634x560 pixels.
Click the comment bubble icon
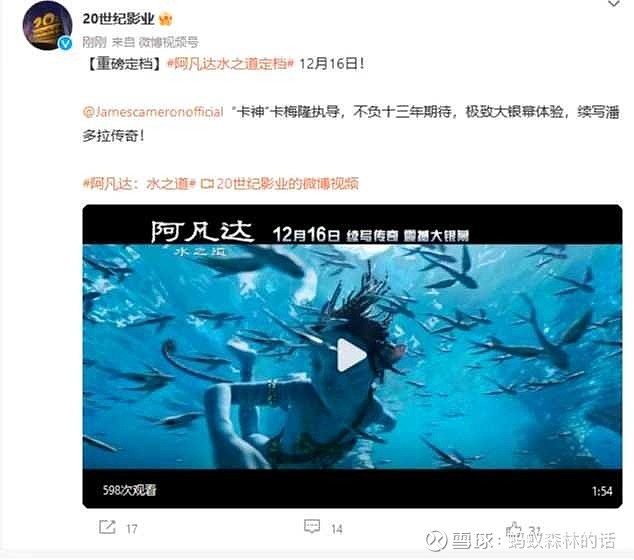(x=312, y=526)
